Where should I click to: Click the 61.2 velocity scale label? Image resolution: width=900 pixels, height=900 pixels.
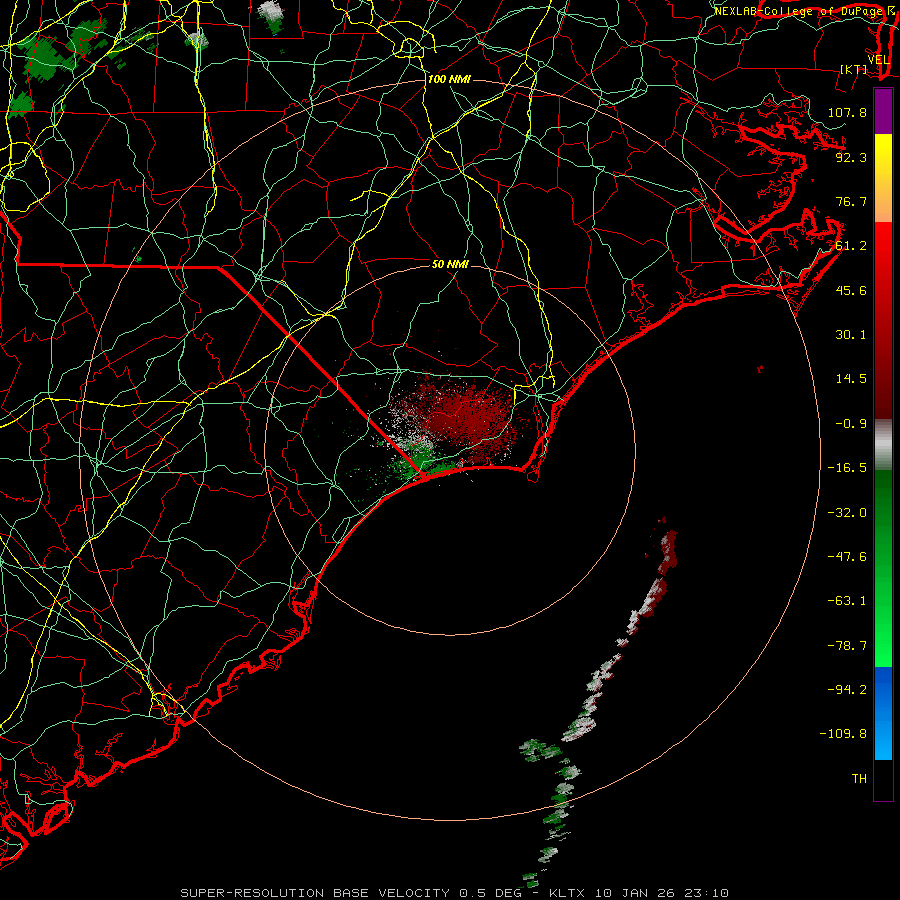point(851,246)
